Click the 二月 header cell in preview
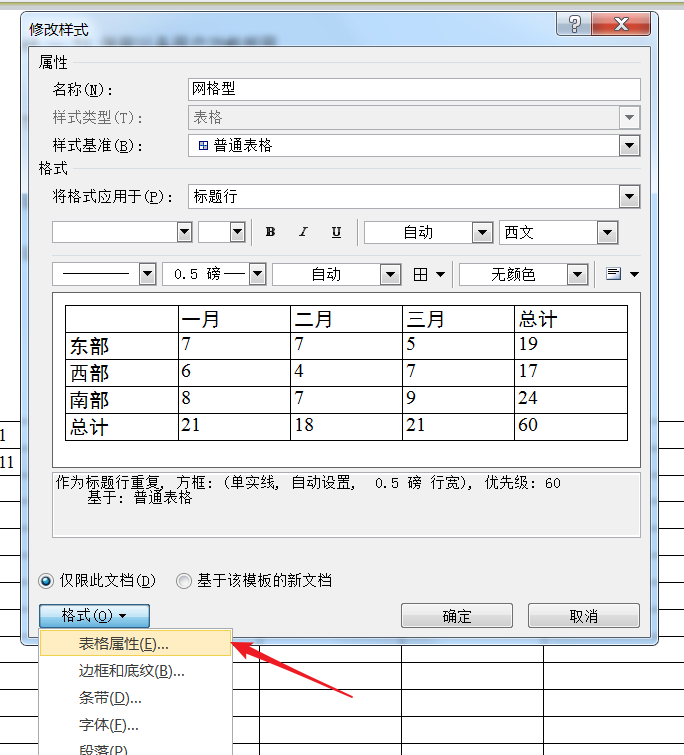The width and height of the screenshot is (684, 755). click(347, 319)
